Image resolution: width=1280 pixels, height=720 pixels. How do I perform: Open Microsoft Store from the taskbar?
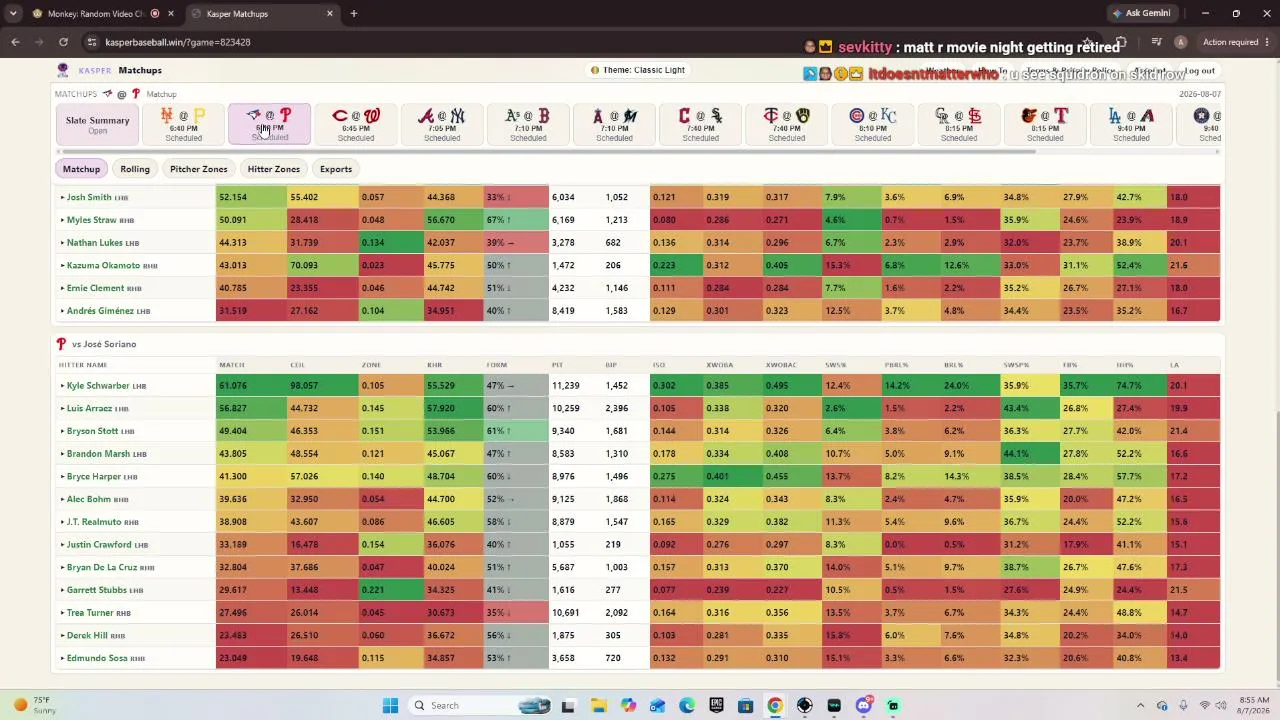(x=746, y=705)
